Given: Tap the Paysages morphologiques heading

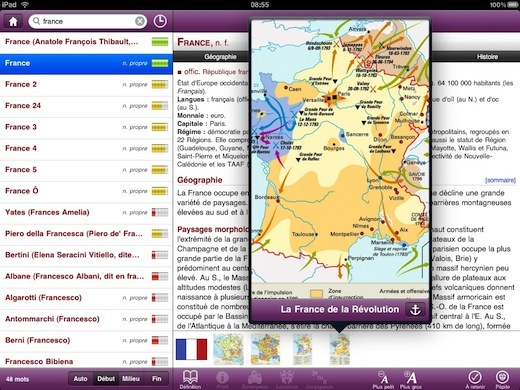Looking at the screenshot, I should click(213, 229).
